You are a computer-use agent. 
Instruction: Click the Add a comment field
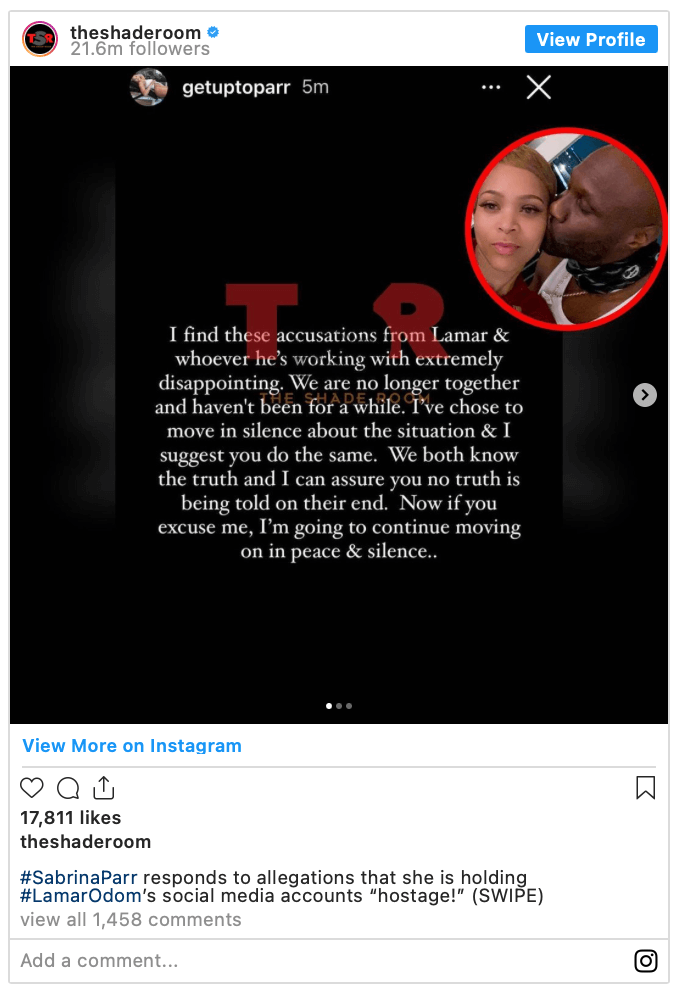click(323, 961)
